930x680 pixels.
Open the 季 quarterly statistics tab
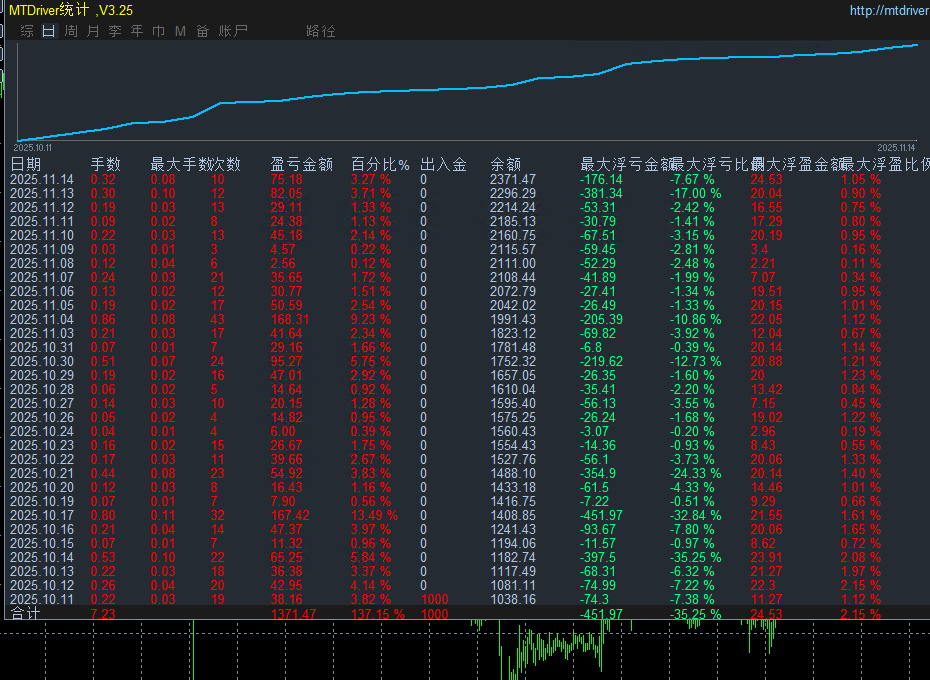pos(115,31)
